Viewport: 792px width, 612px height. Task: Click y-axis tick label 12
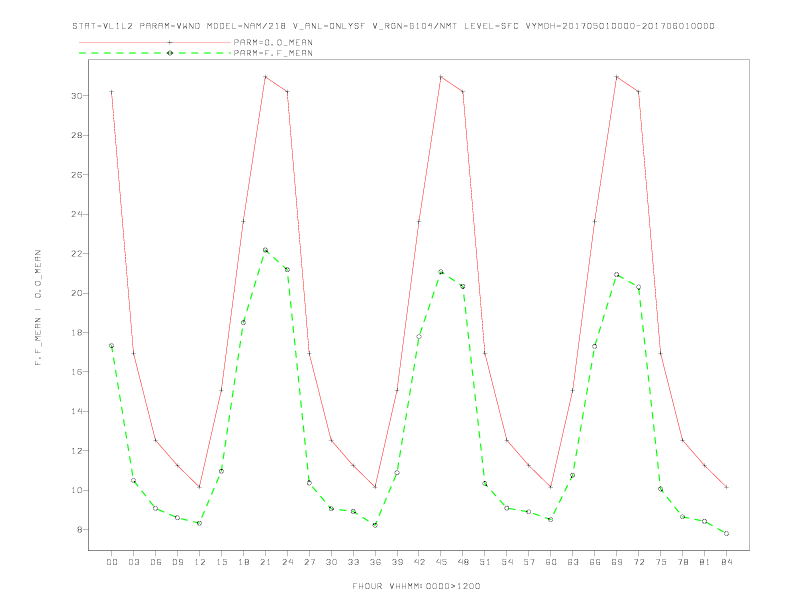(77, 451)
